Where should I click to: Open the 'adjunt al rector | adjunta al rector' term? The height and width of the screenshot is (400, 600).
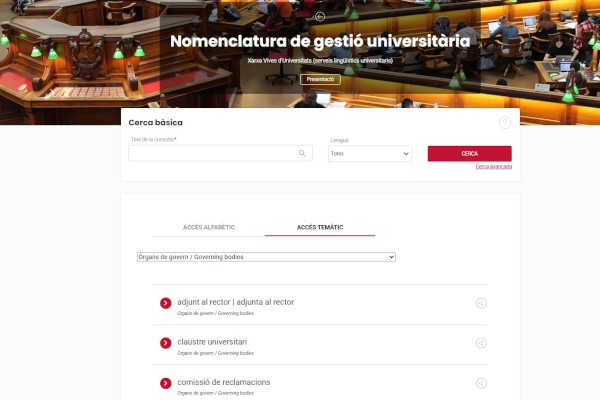click(236, 302)
